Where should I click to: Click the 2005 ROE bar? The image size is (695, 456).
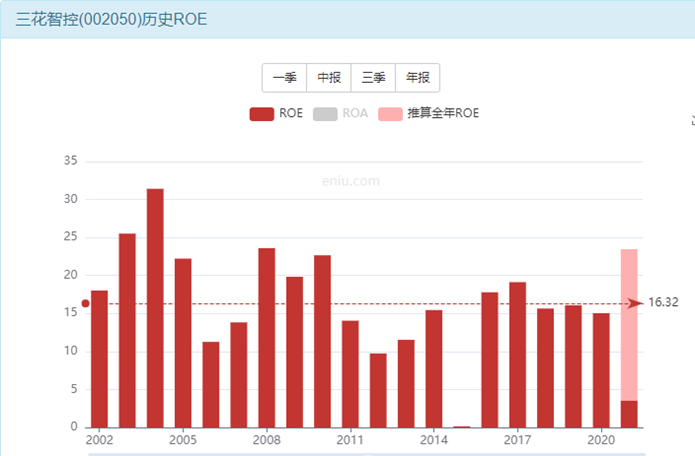click(183, 343)
